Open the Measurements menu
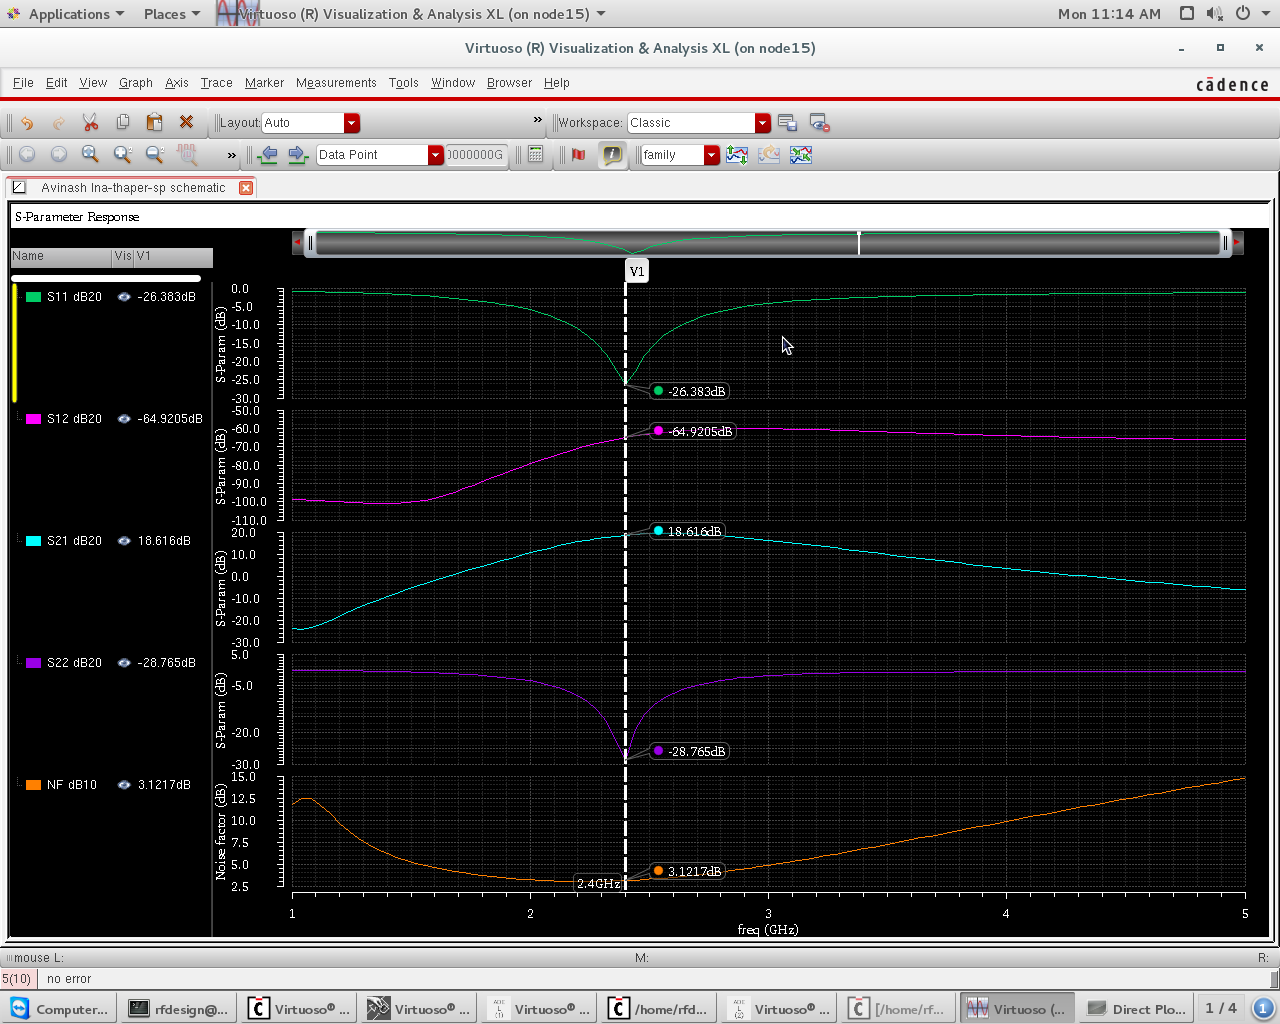Viewport: 1280px width, 1024px height. tap(336, 83)
